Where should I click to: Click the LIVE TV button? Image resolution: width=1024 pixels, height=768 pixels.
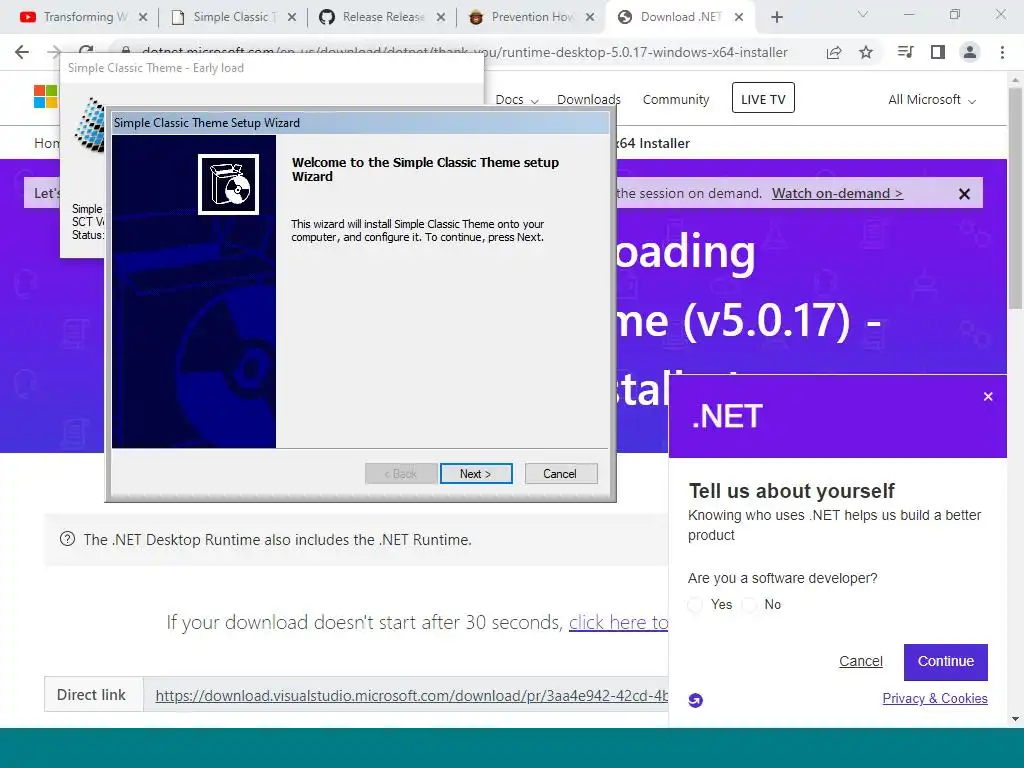pos(763,98)
